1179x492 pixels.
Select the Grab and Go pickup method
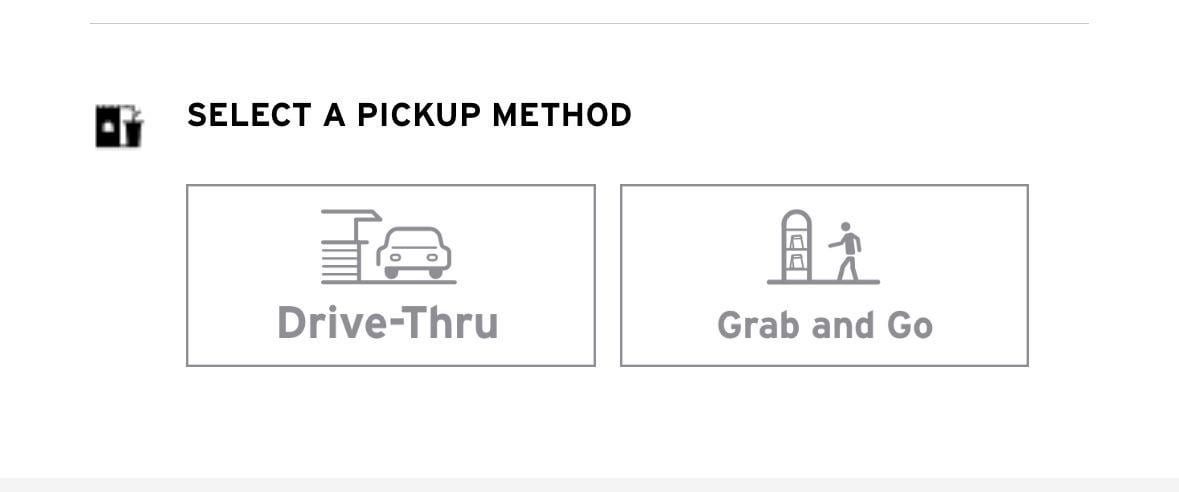coord(824,275)
